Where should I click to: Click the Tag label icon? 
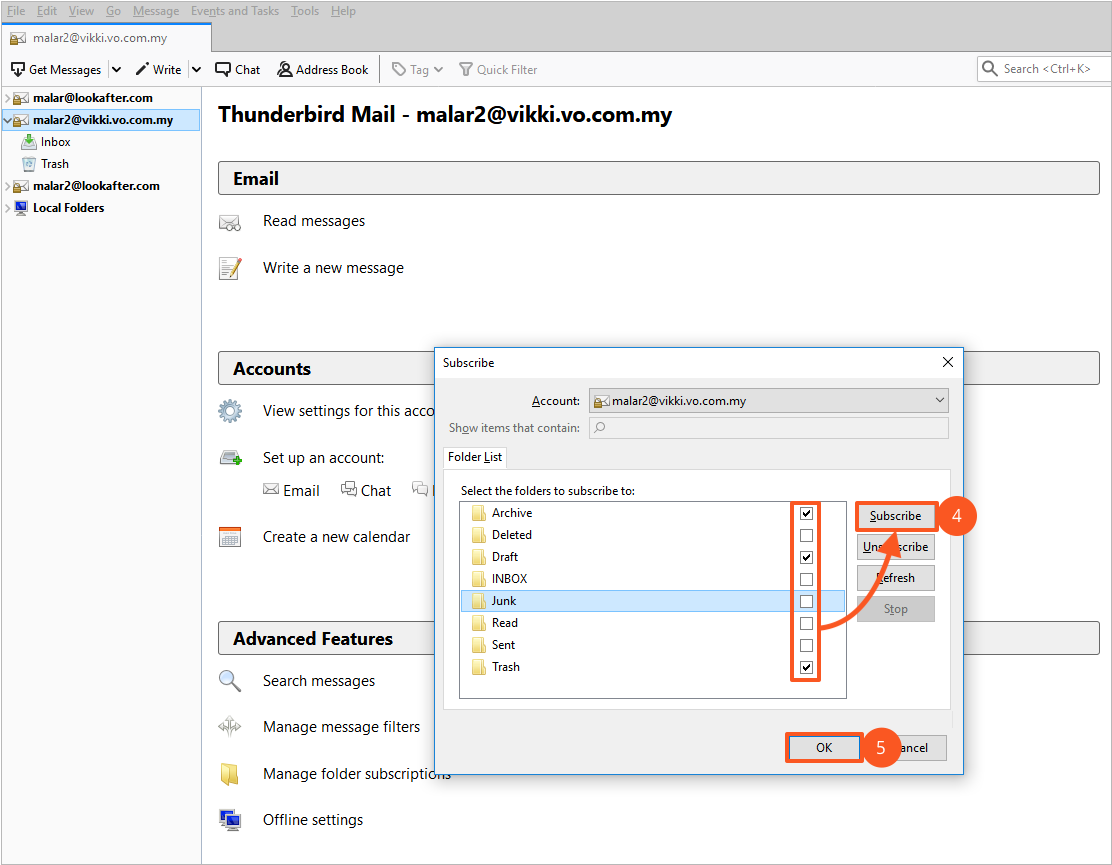coord(399,69)
